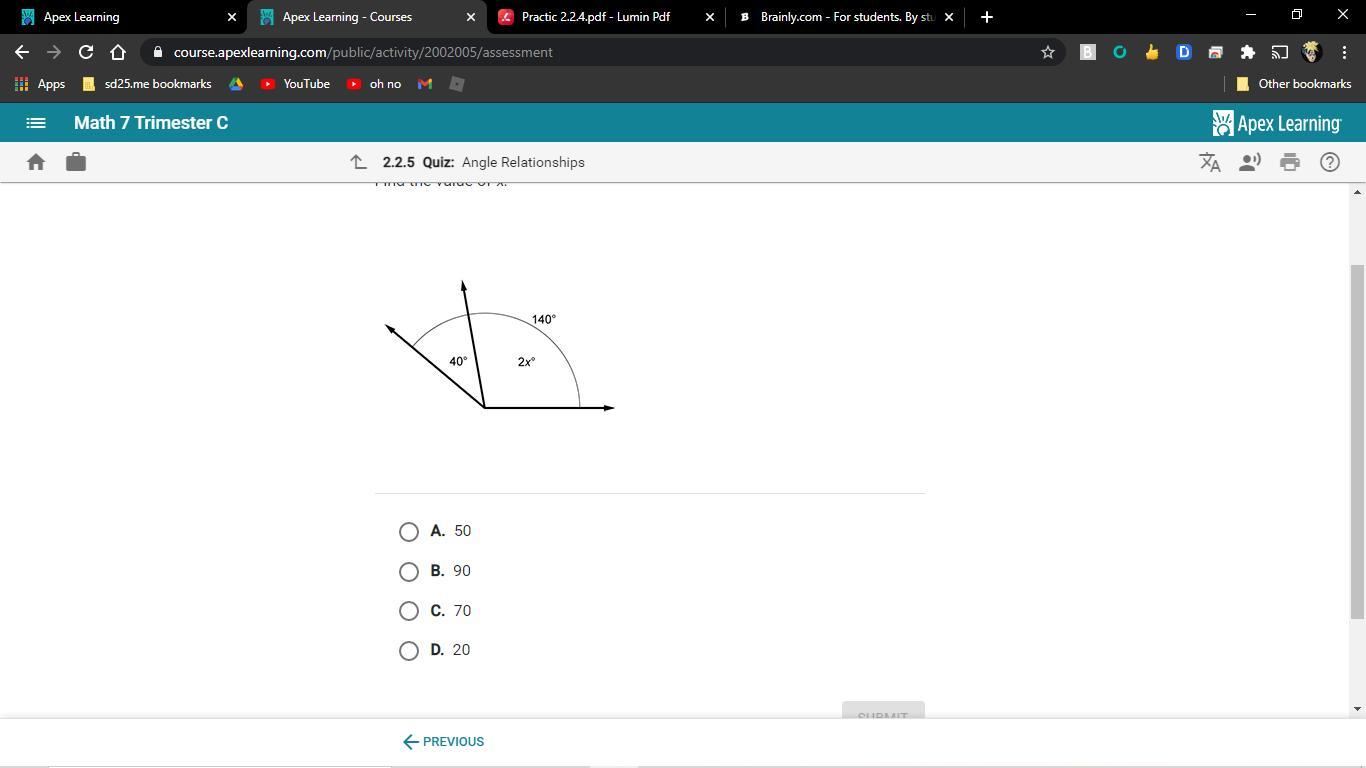This screenshot has width=1366, height=768.
Task: Click the Cast media icon
Action: coord(1280,52)
